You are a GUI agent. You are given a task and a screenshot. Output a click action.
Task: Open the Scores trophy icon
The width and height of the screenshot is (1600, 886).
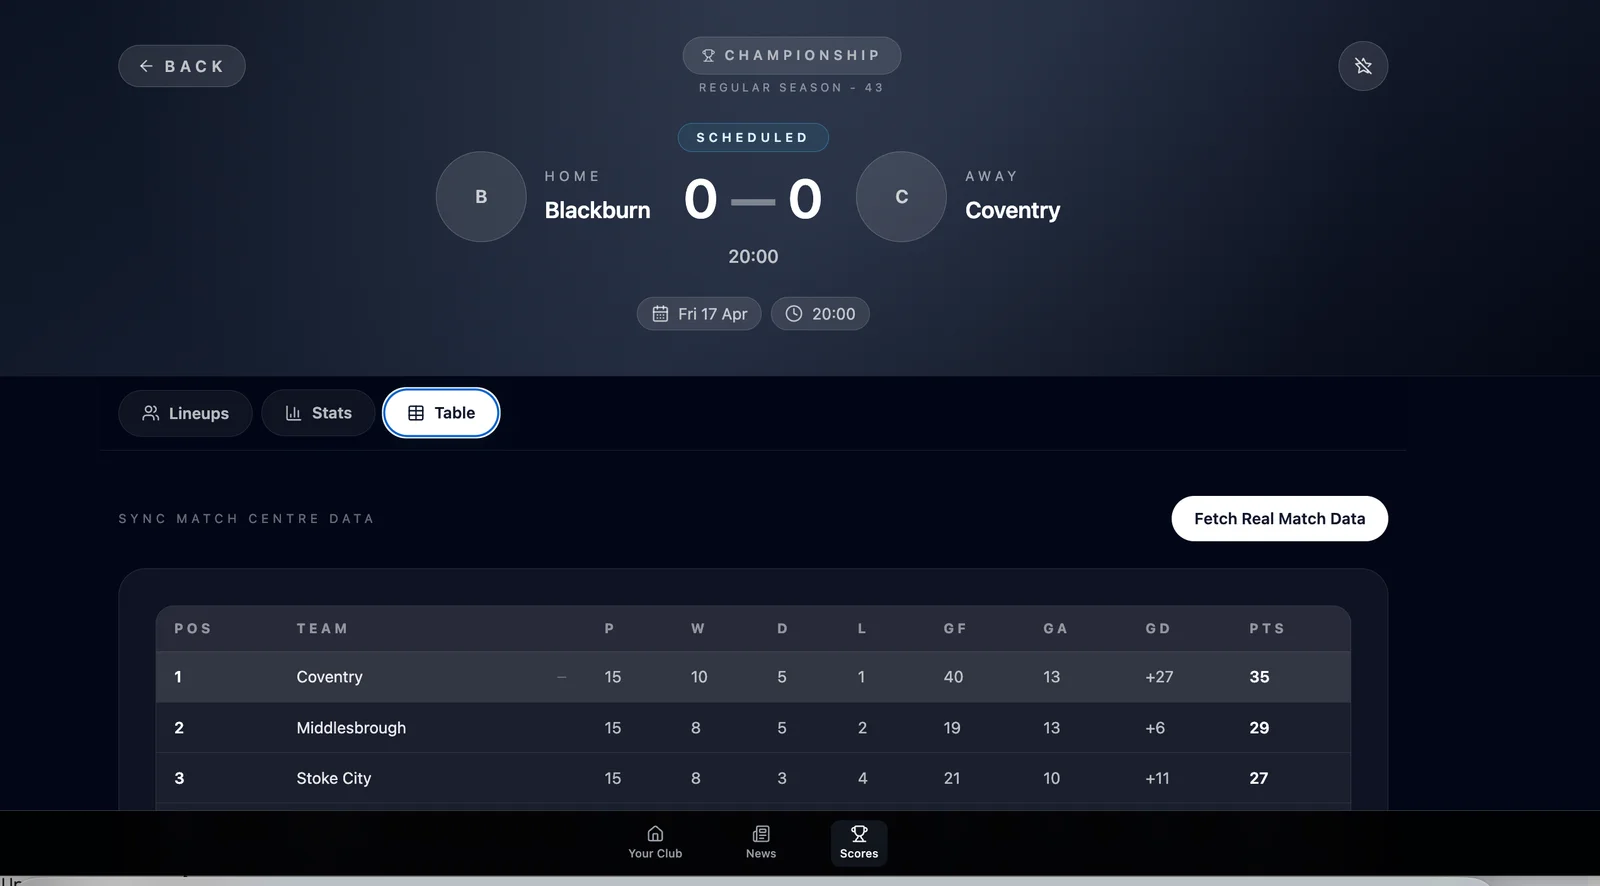tap(859, 834)
